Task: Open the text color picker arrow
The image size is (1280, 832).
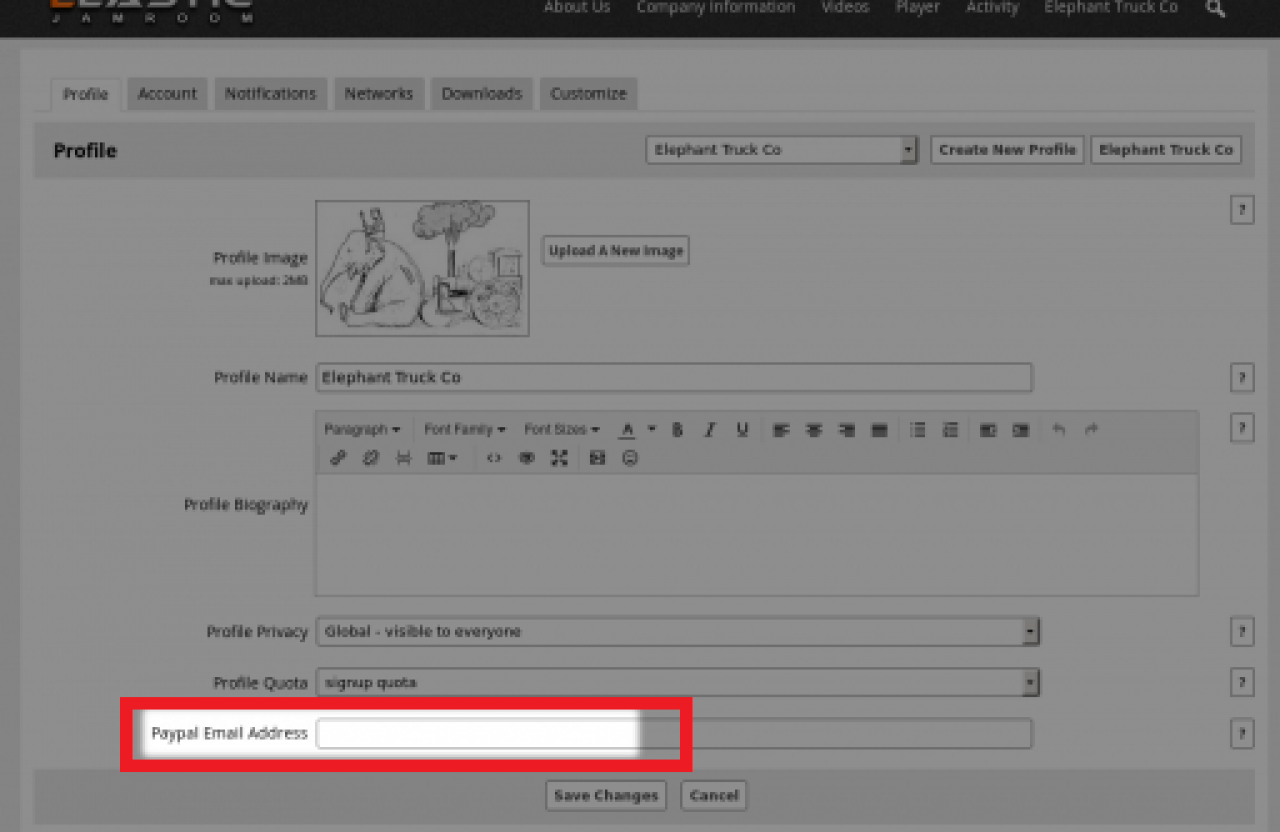Action: pos(651,430)
